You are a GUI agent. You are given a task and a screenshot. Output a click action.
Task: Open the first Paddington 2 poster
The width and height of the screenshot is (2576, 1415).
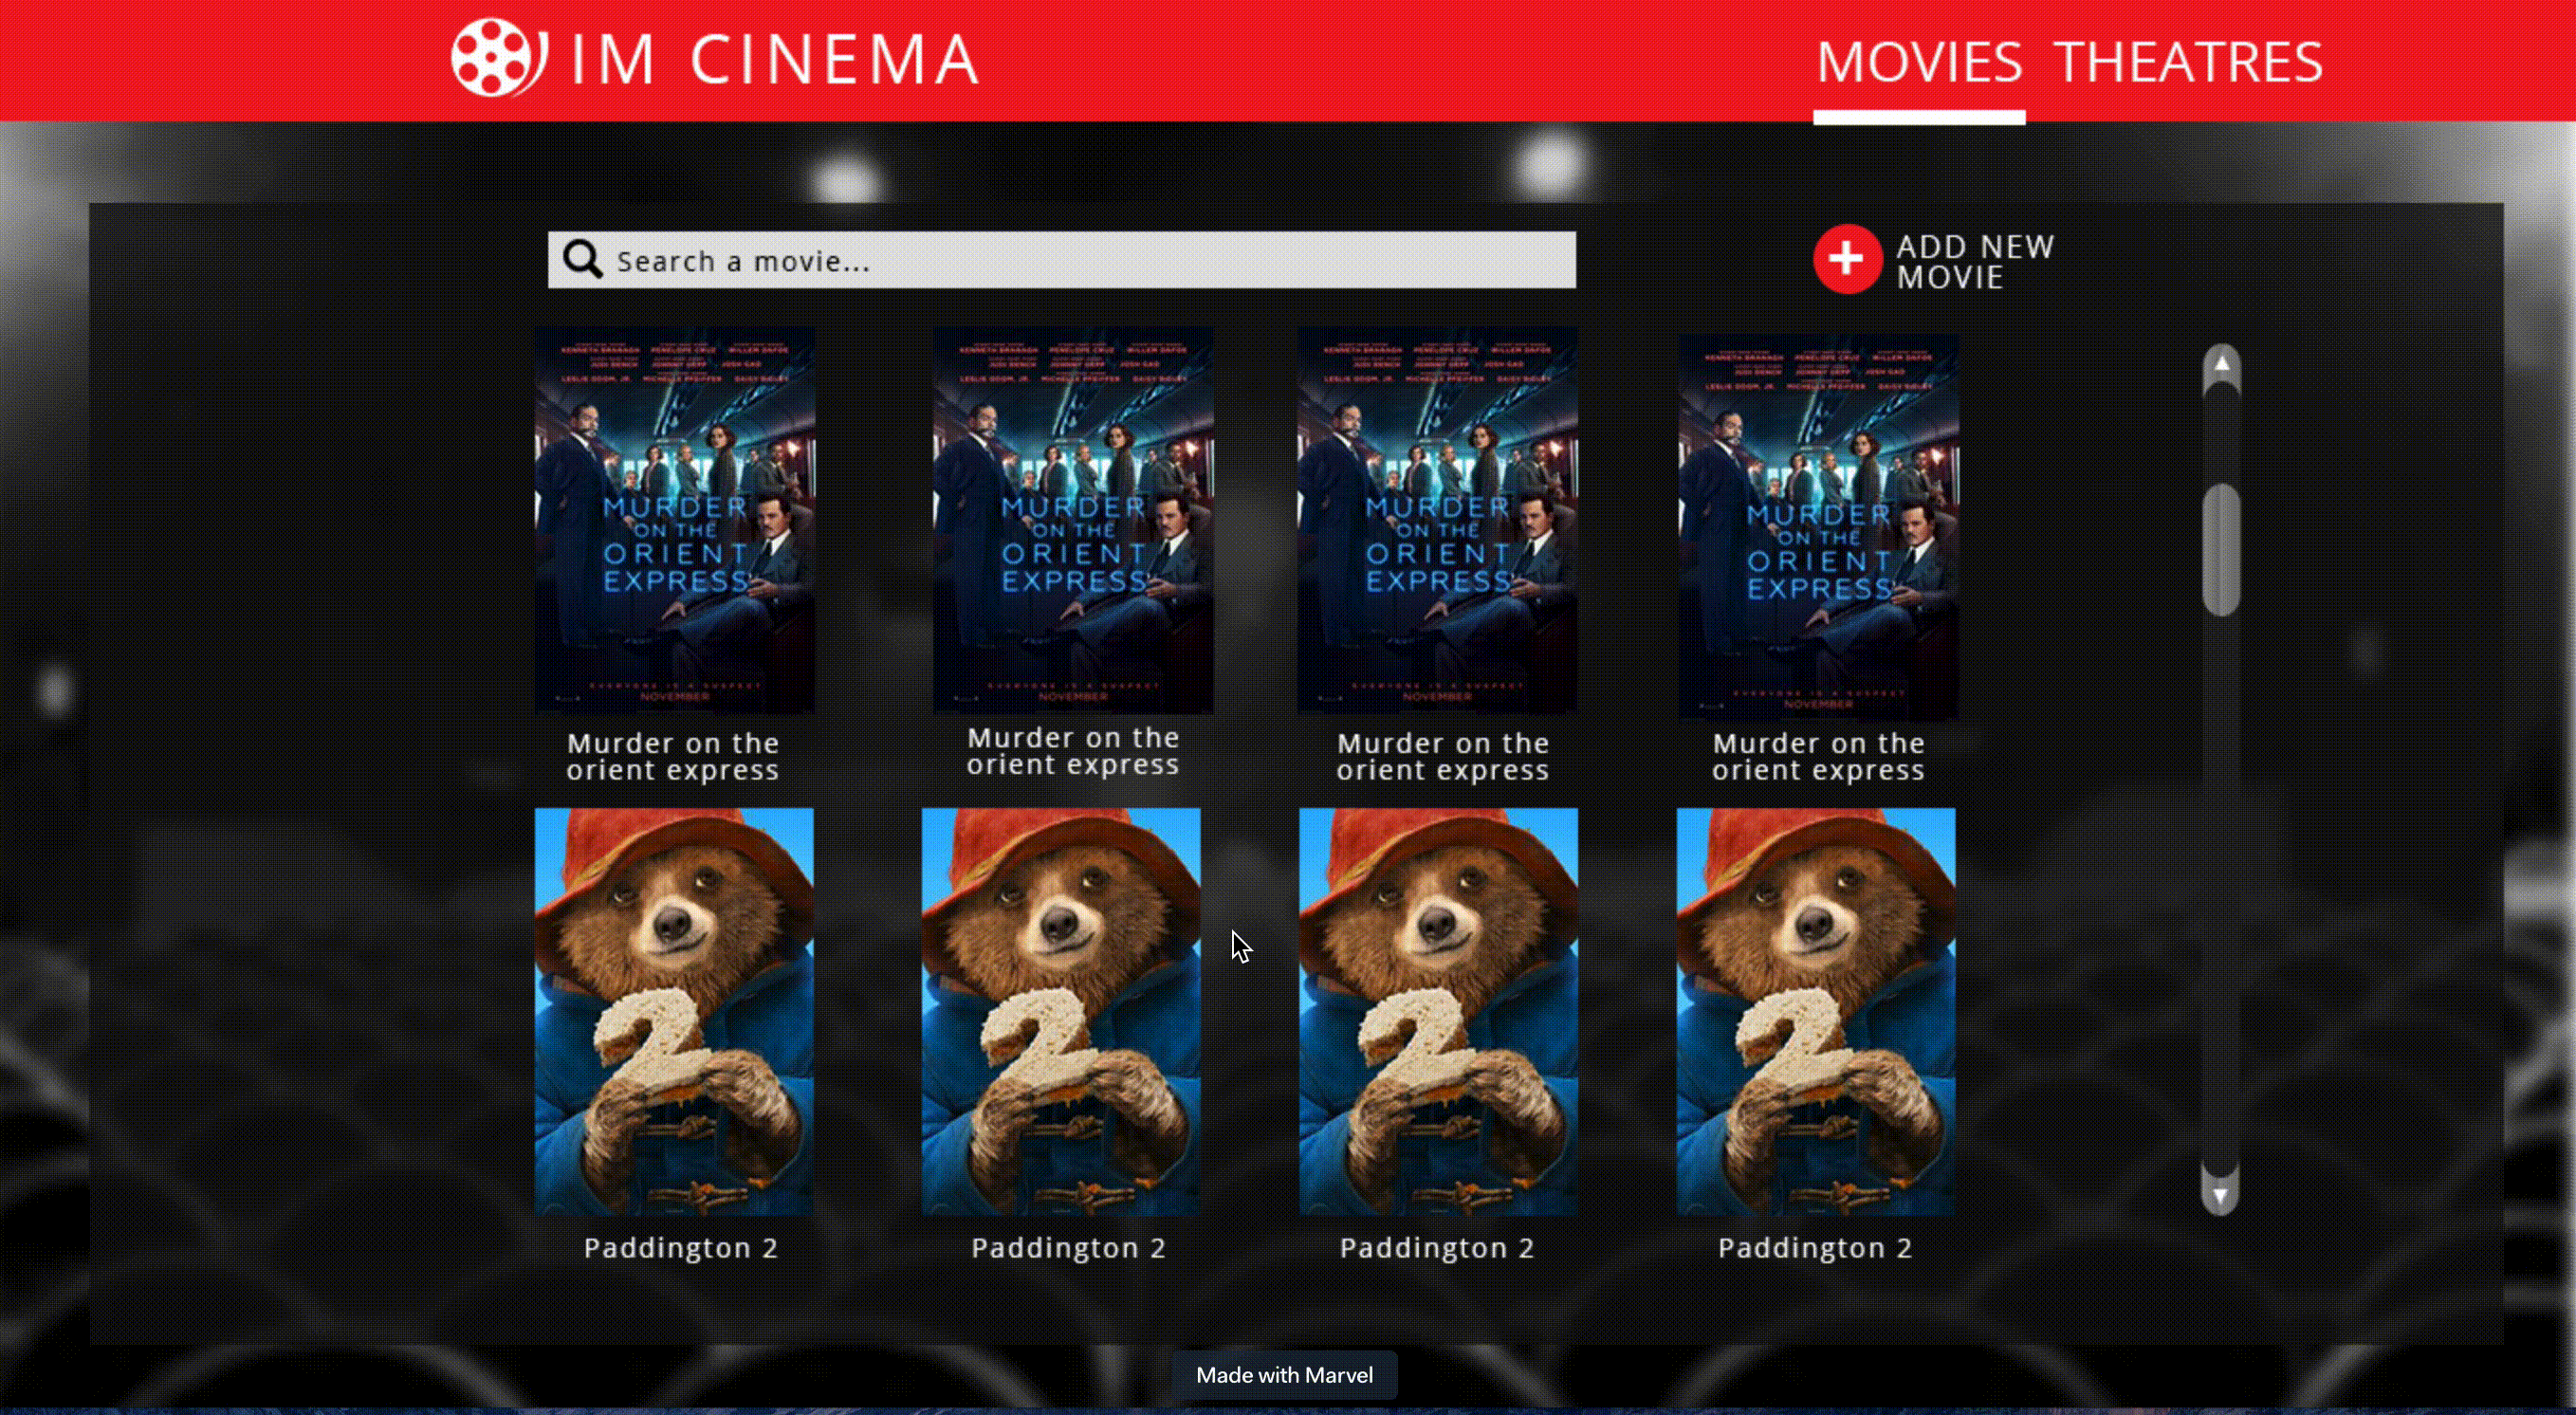pyautogui.click(x=674, y=1012)
